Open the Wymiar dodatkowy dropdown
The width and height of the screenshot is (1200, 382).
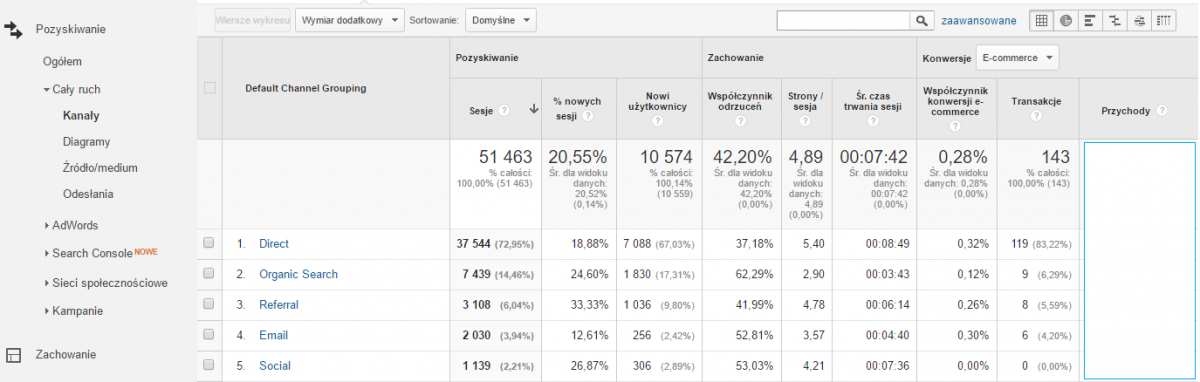pos(349,19)
